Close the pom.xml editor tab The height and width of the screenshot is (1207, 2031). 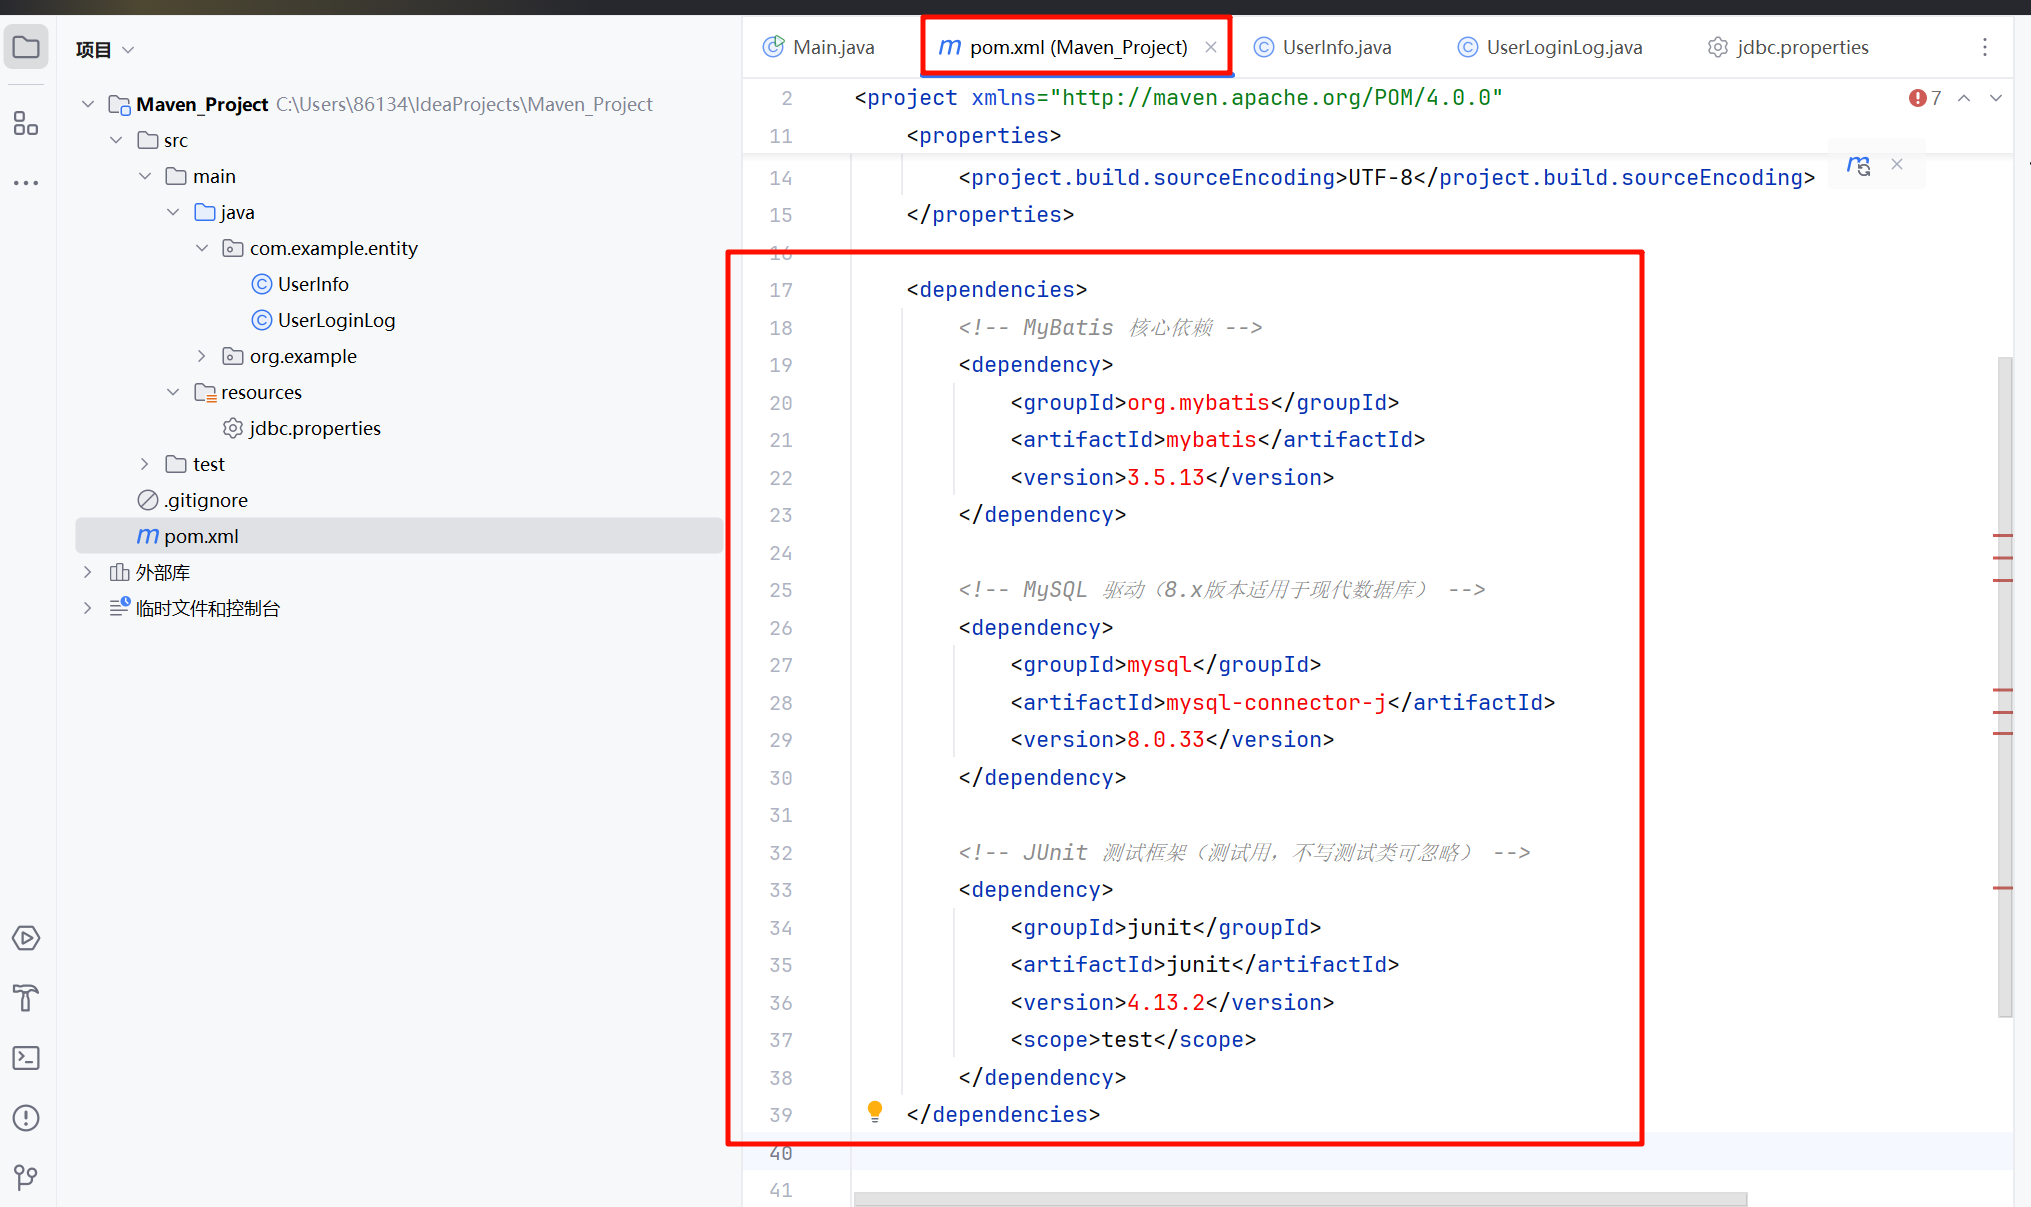pyautogui.click(x=1211, y=47)
